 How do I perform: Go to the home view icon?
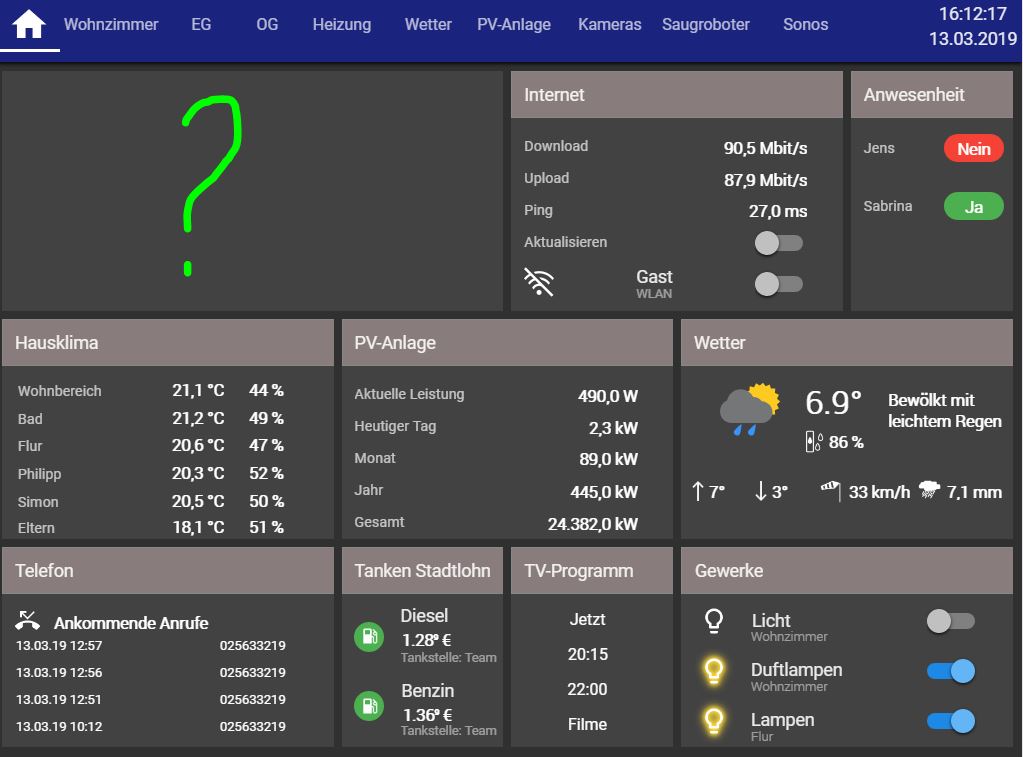[29, 24]
